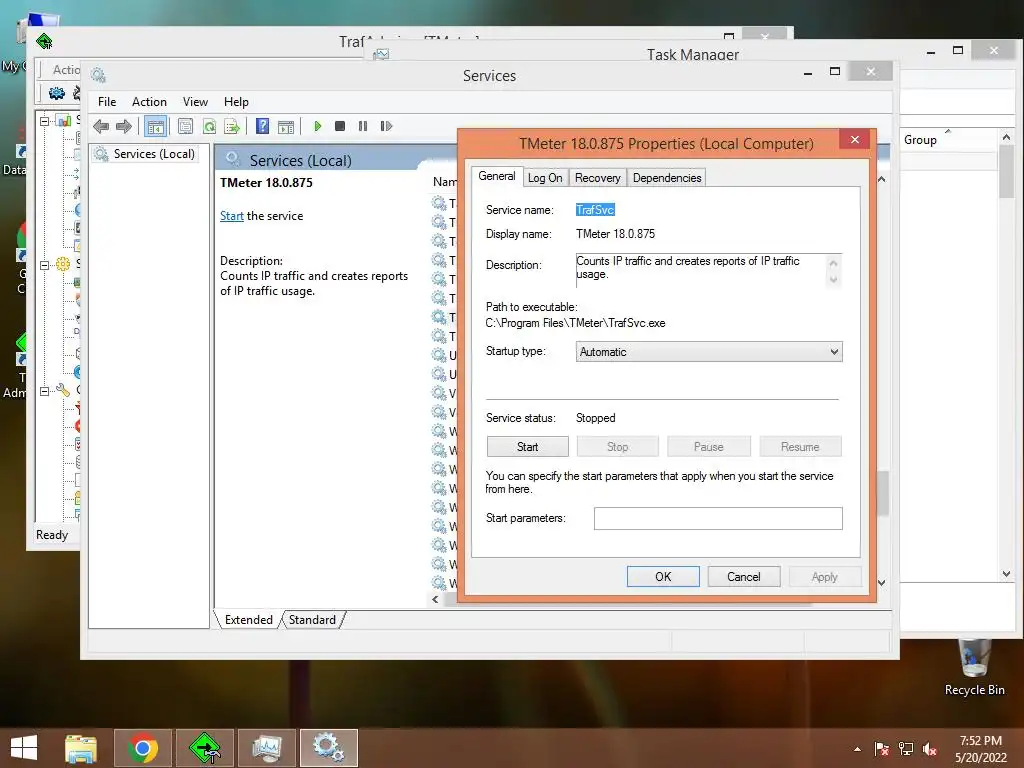This screenshot has width=1024, height=768.
Task: Click Cancel in the Properties dialog
Action: (744, 577)
